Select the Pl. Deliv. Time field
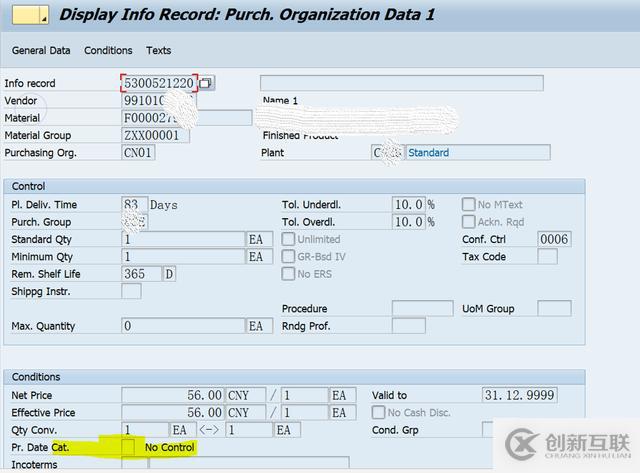Screen dimensions: 640x473 (135, 204)
